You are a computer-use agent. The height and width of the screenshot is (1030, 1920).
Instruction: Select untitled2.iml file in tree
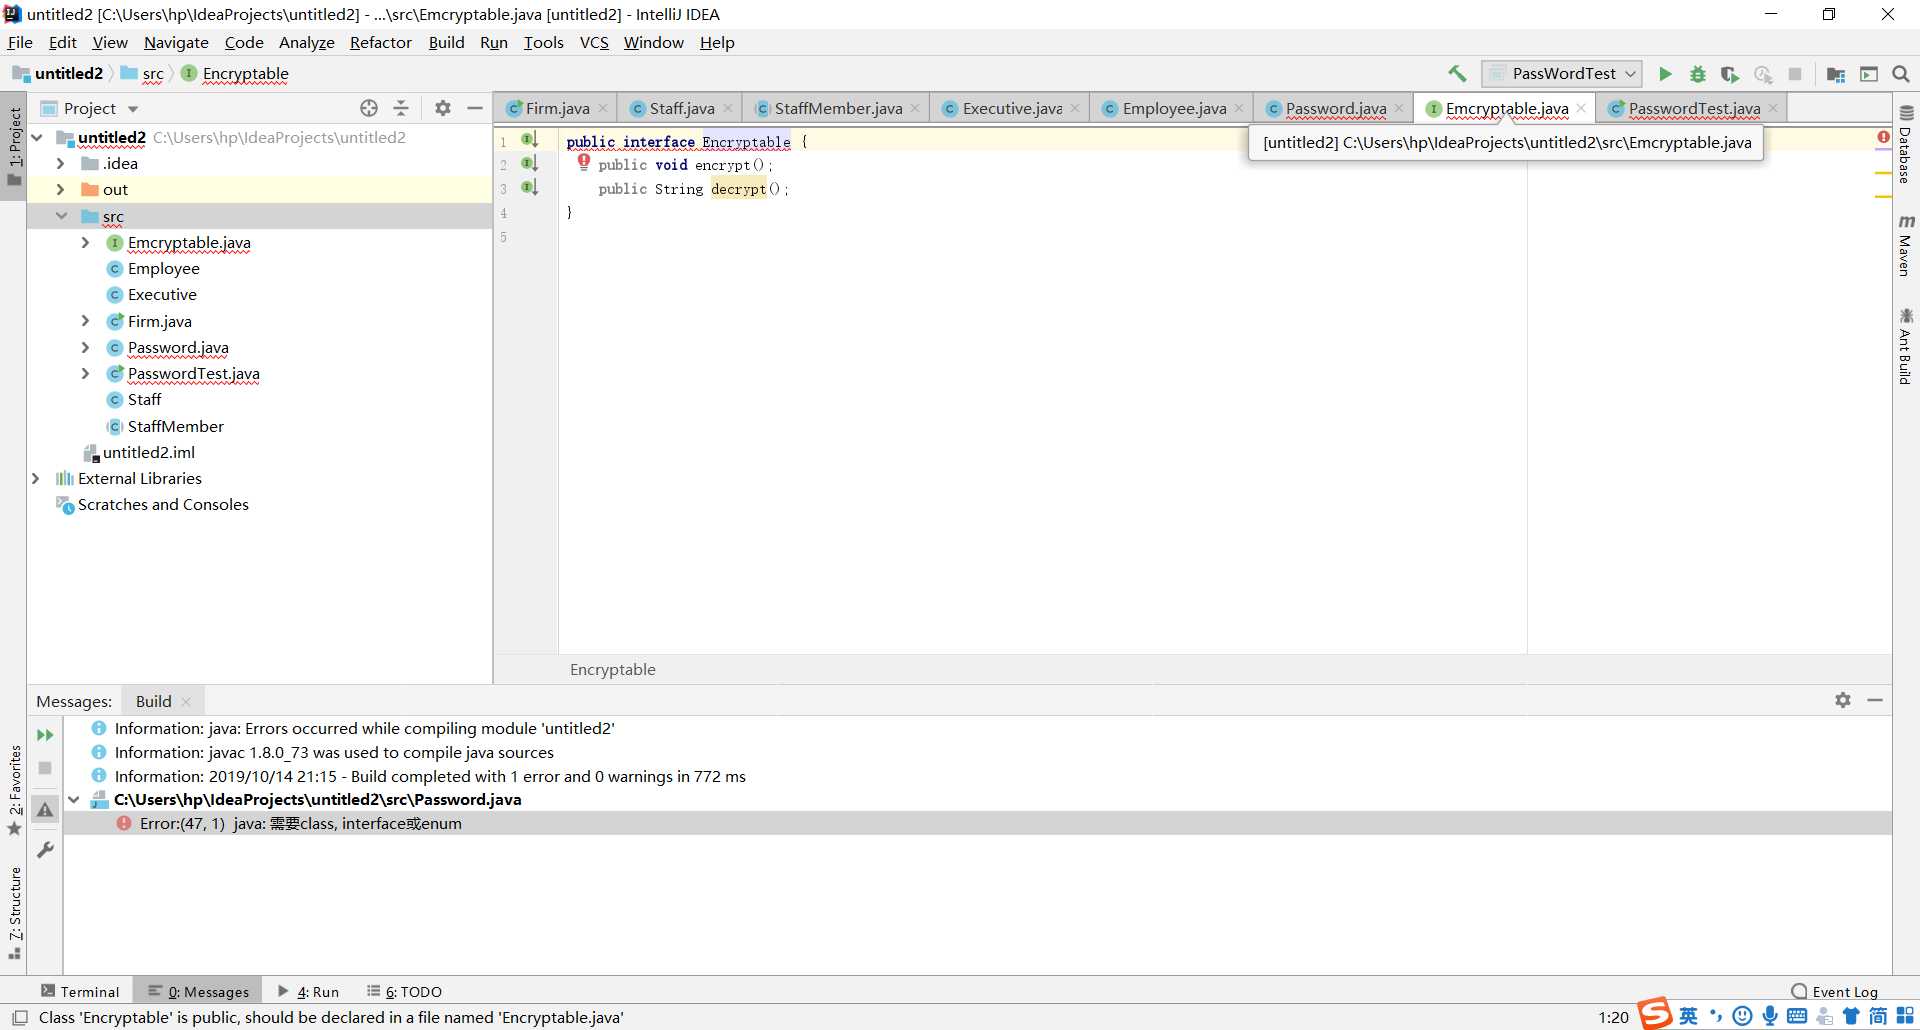(148, 452)
